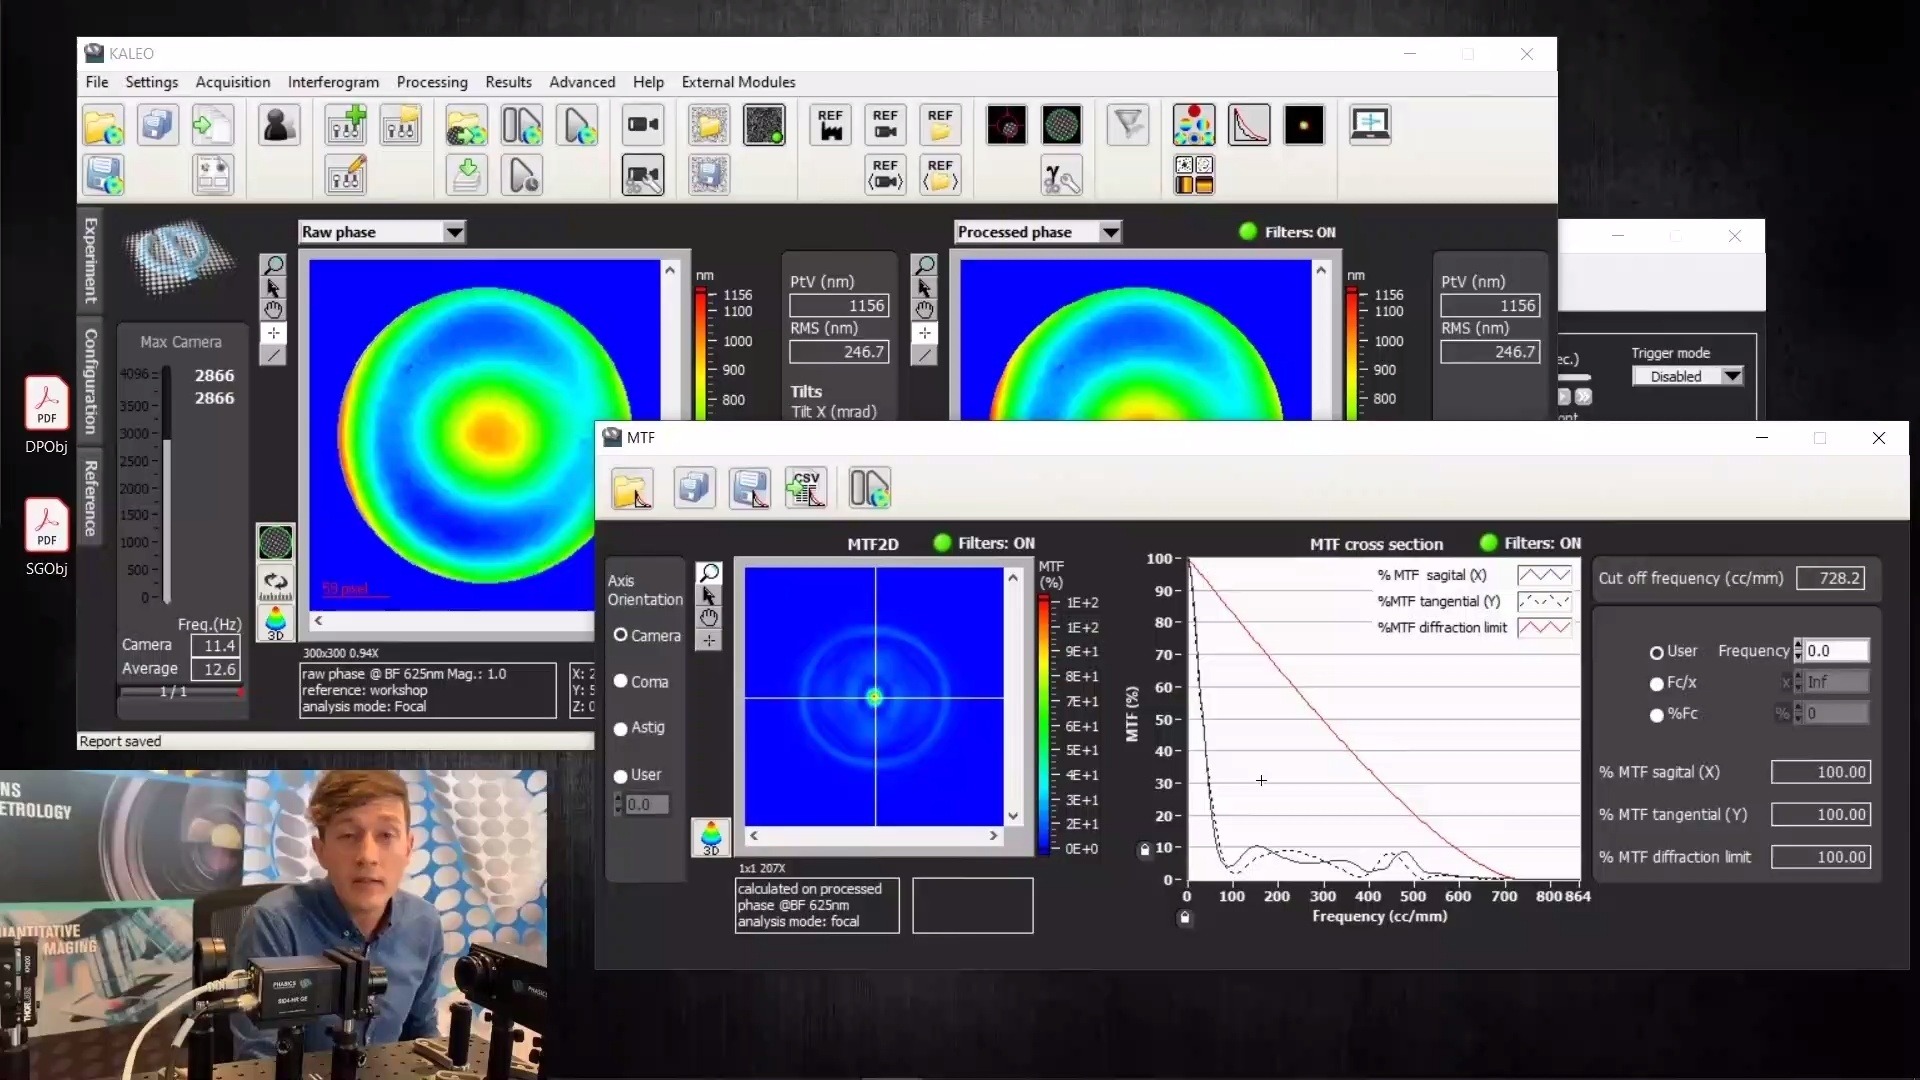Click the User Frequency input field

point(1836,651)
